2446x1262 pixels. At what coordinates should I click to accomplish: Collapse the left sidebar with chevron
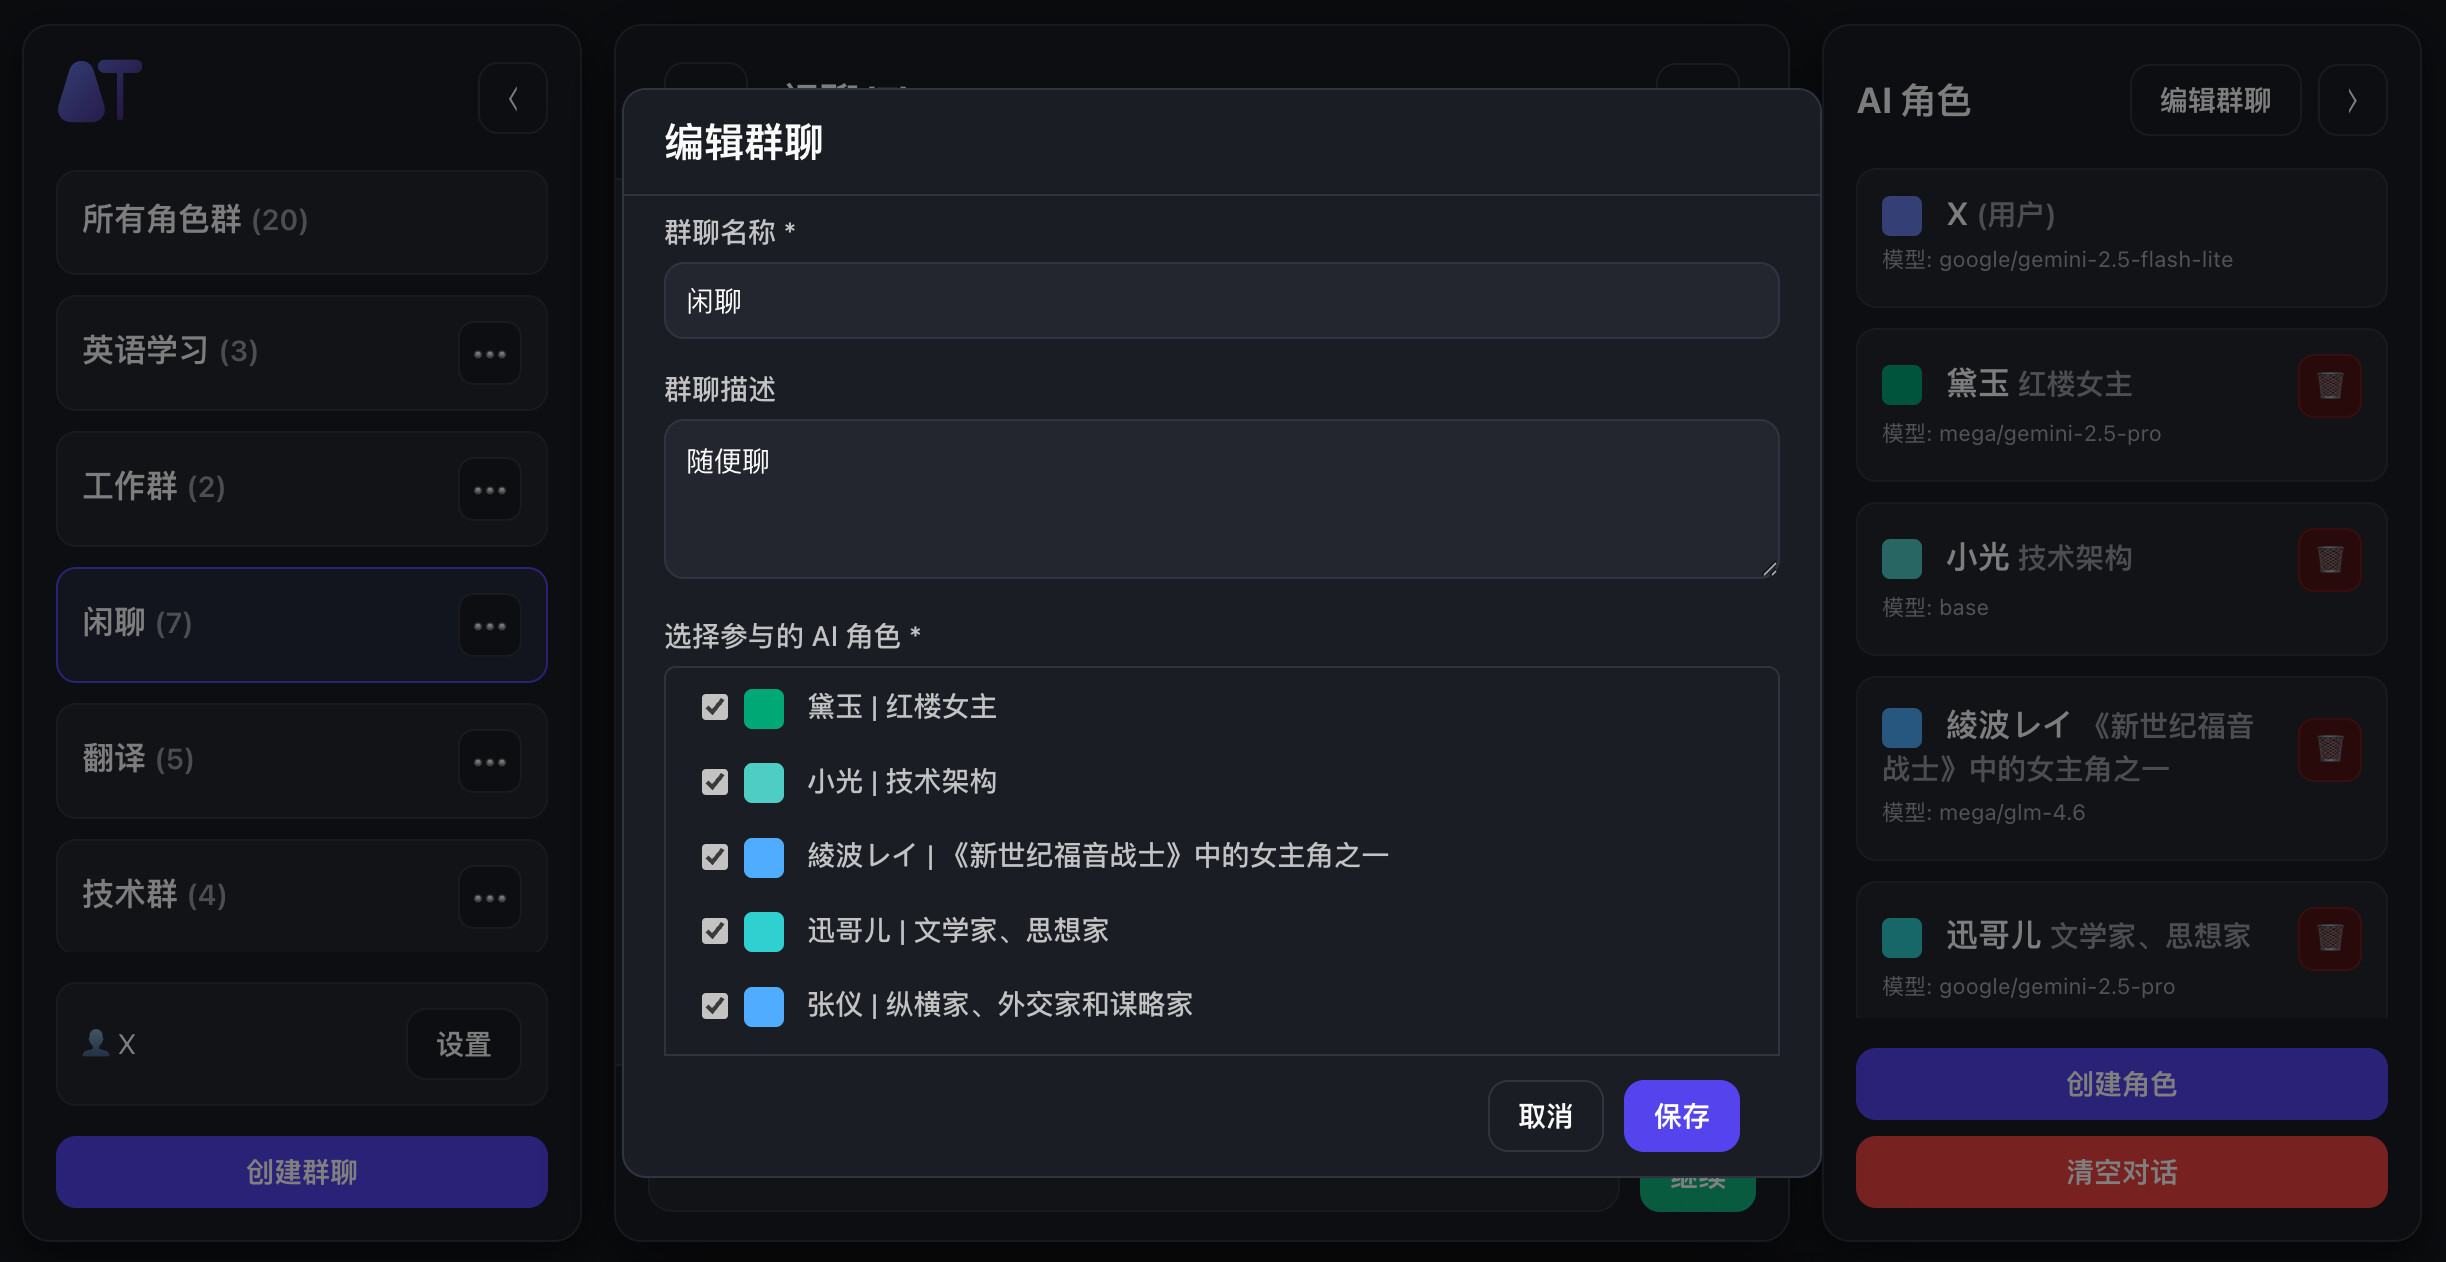(x=513, y=98)
